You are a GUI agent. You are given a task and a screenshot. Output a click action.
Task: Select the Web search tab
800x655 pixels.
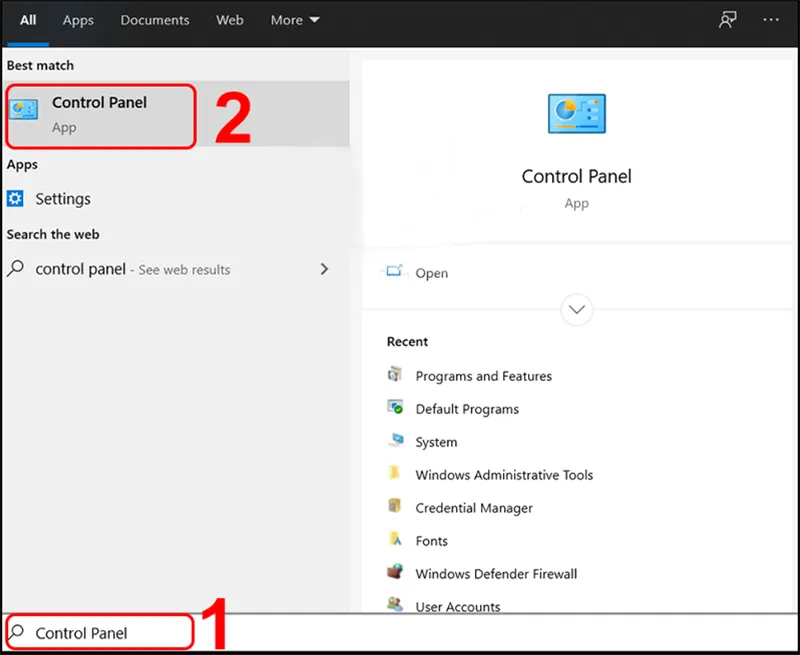coord(230,20)
